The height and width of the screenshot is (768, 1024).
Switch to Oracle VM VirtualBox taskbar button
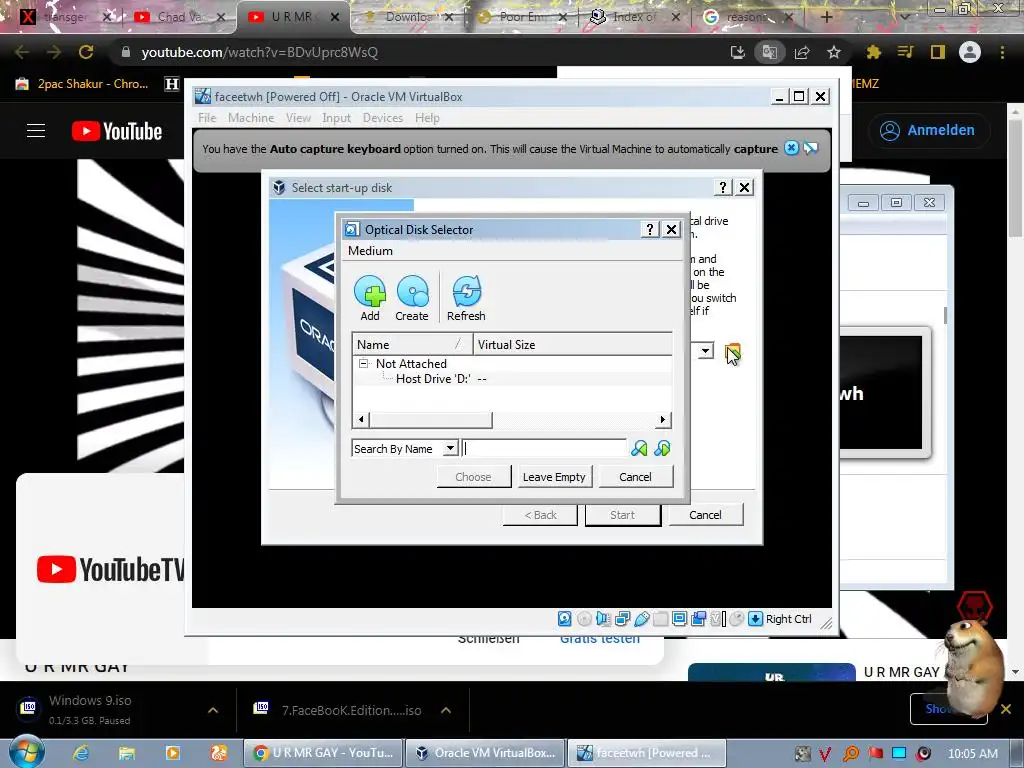485,753
